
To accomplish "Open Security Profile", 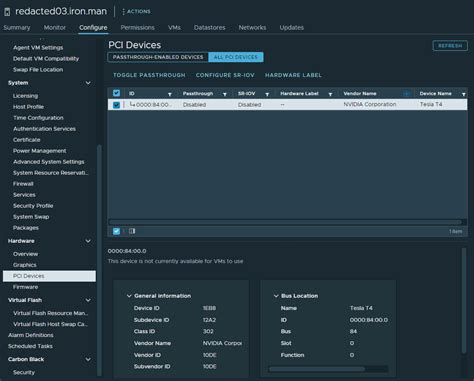I will coord(33,206).
